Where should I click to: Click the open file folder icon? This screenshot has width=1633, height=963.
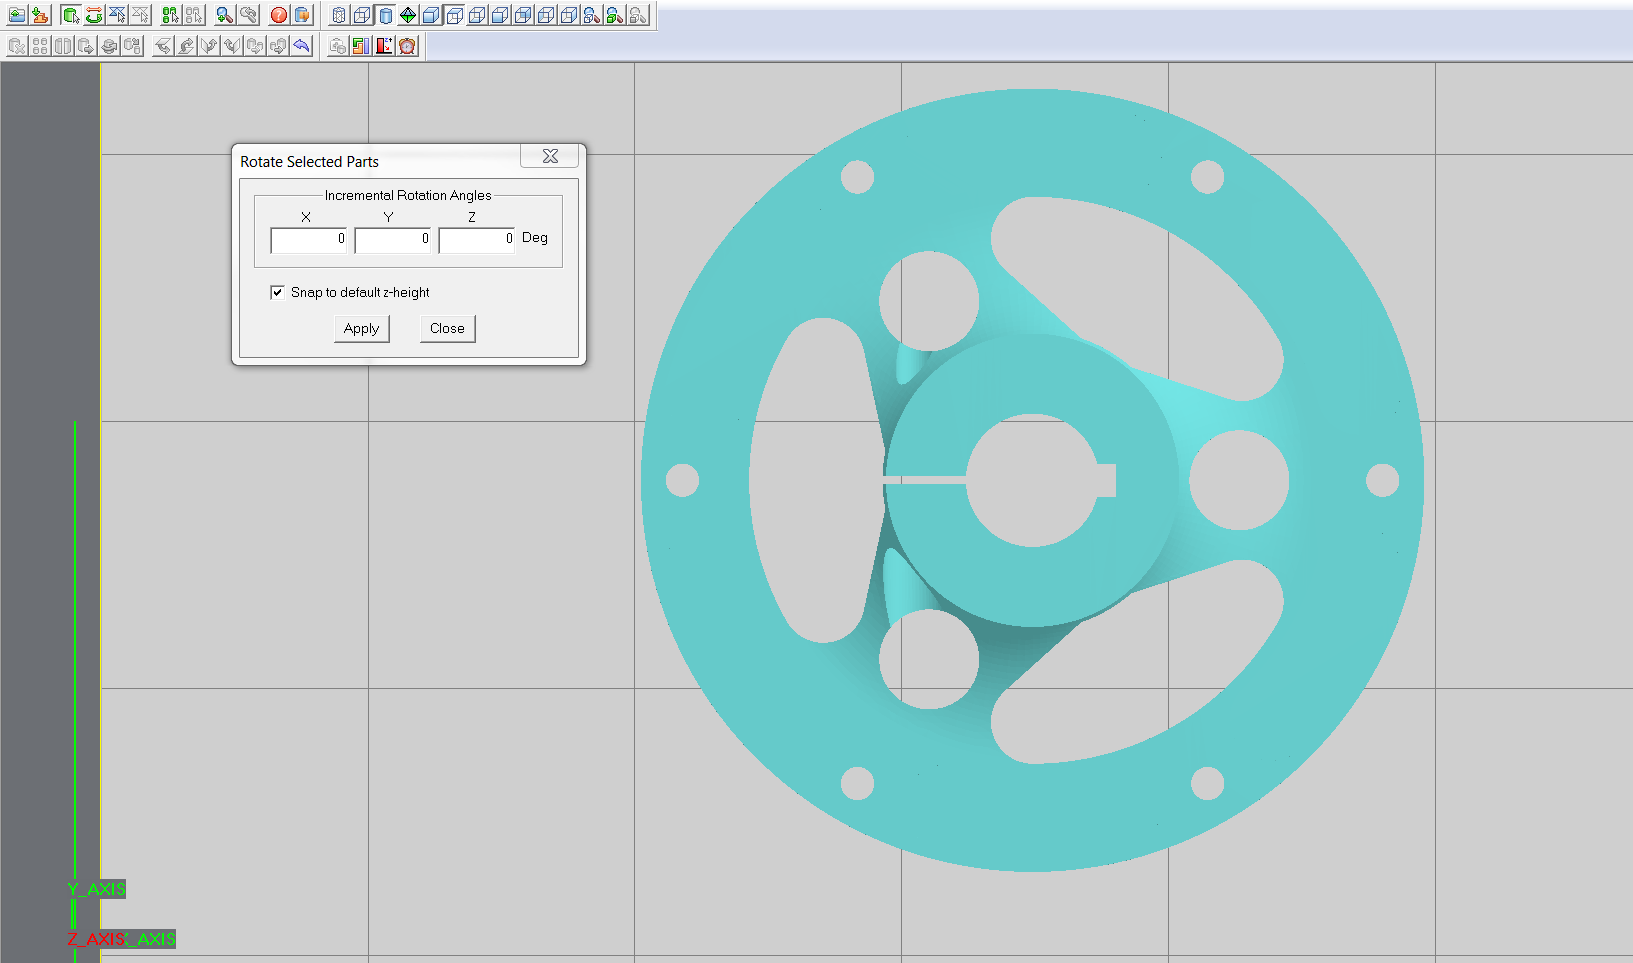[x=17, y=15]
